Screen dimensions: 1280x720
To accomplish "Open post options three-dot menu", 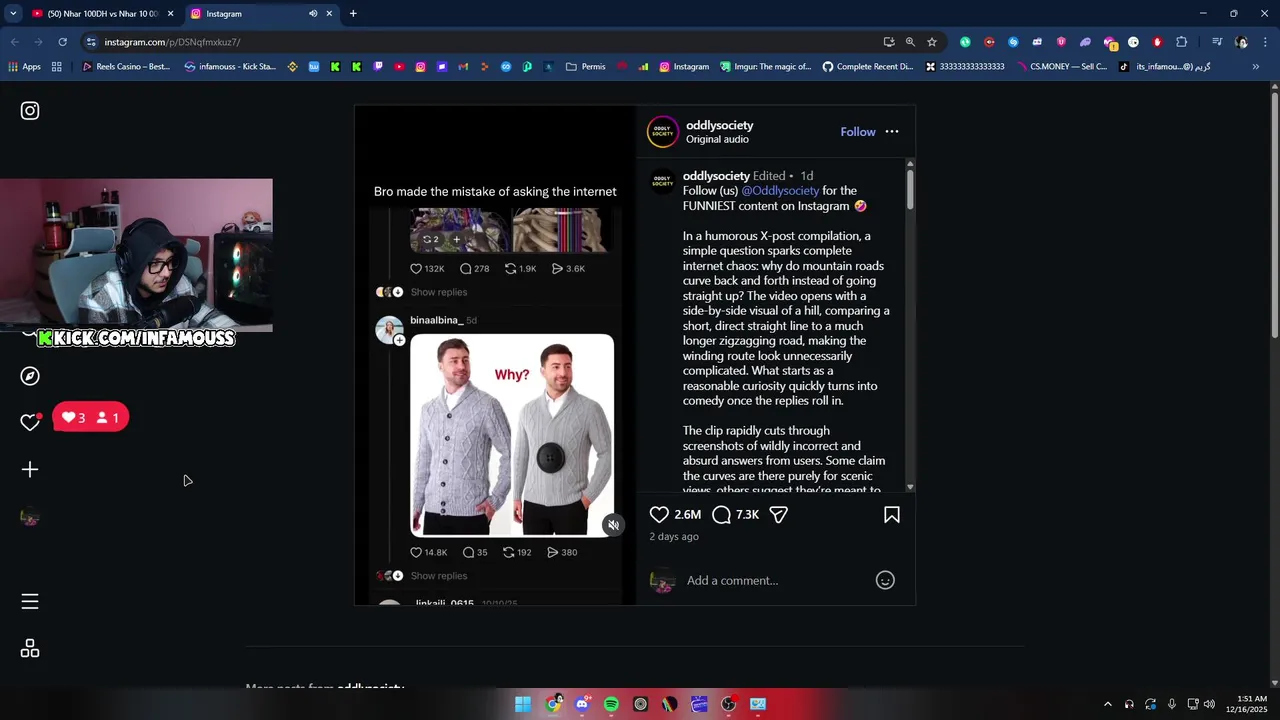I will pos(892,132).
